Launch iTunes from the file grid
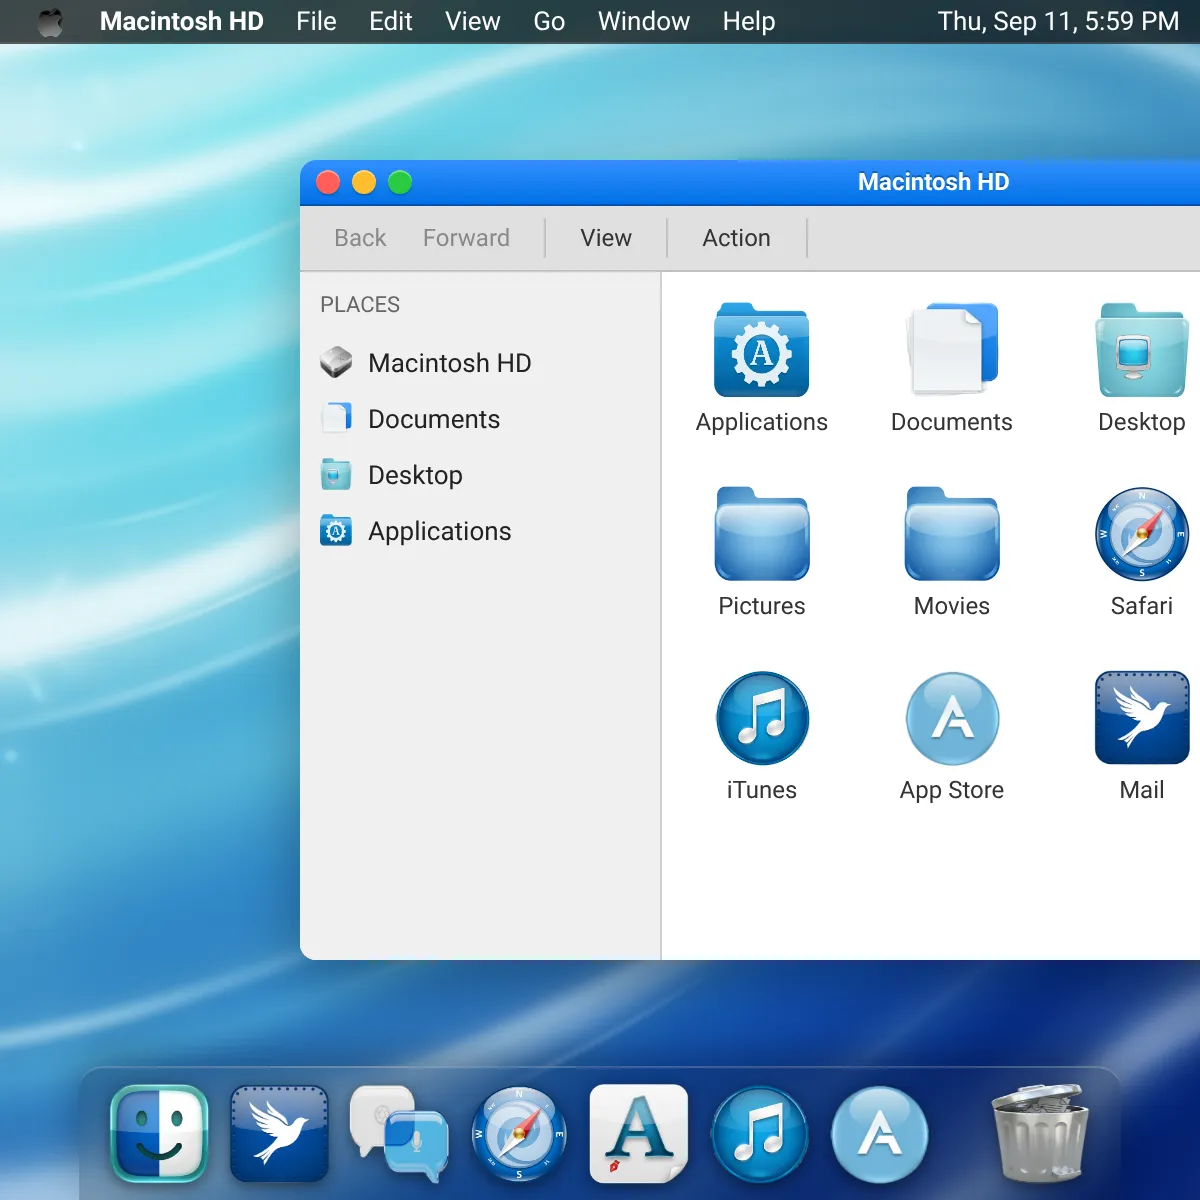The height and width of the screenshot is (1200, 1200). pyautogui.click(x=761, y=719)
